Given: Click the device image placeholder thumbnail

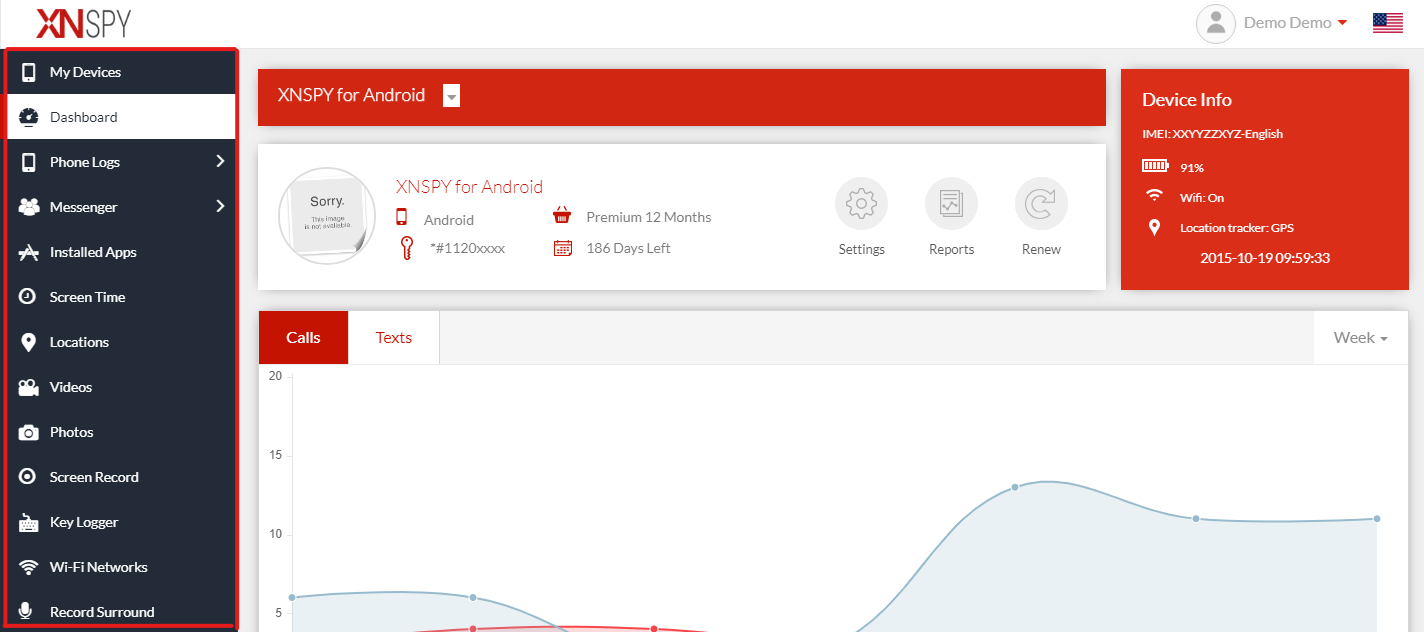Looking at the screenshot, I should pyautogui.click(x=327, y=217).
